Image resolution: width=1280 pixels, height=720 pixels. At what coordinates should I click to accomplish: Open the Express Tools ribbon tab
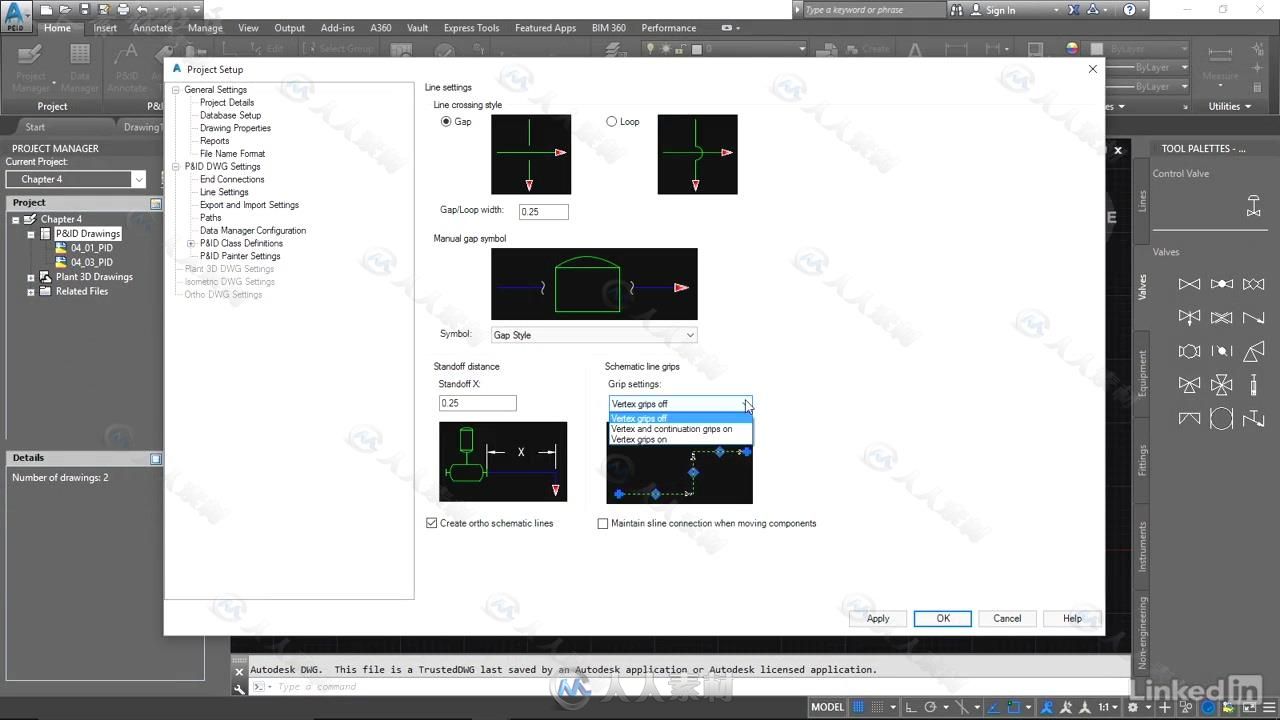coord(471,28)
